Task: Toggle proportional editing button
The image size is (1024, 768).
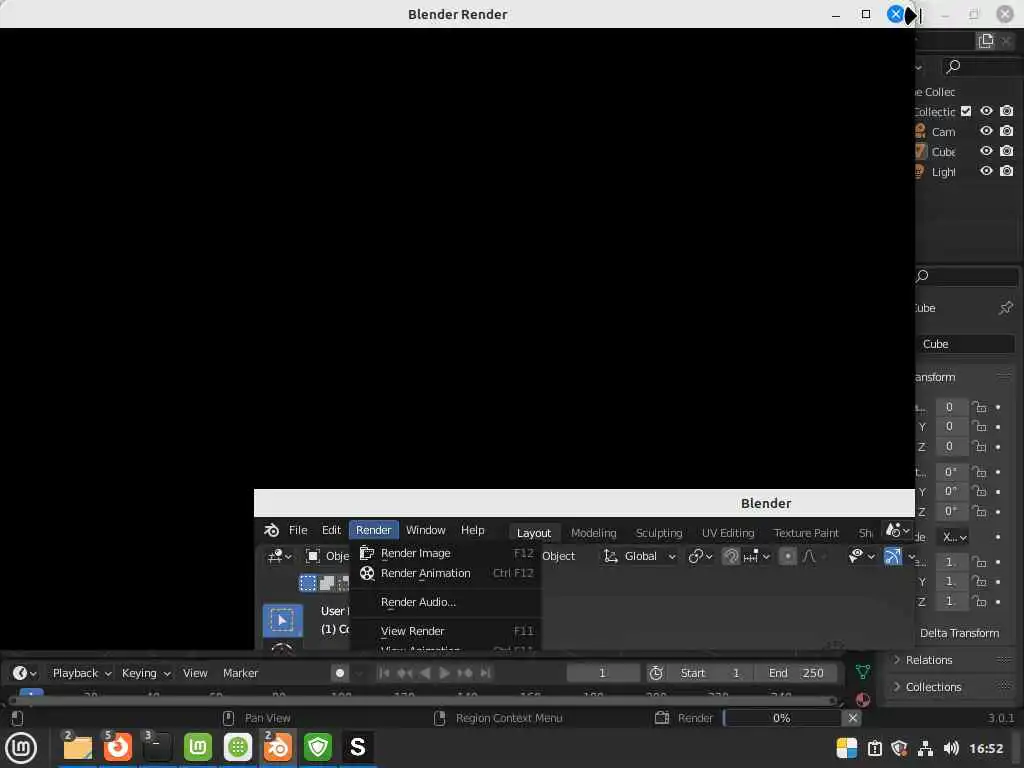Action: pyautogui.click(x=788, y=556)
